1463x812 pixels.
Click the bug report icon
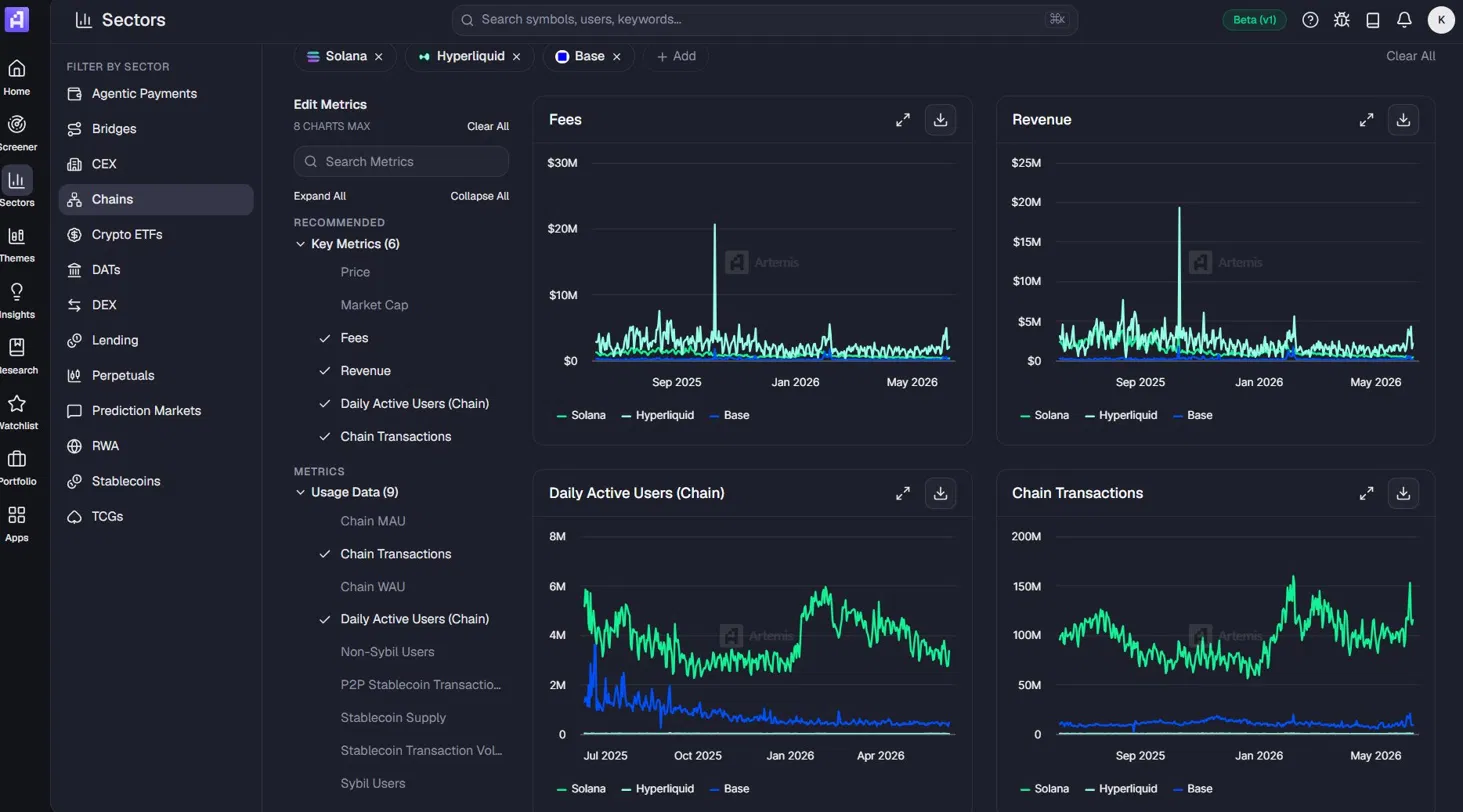pyautogui.click(x=1342, y=20)
